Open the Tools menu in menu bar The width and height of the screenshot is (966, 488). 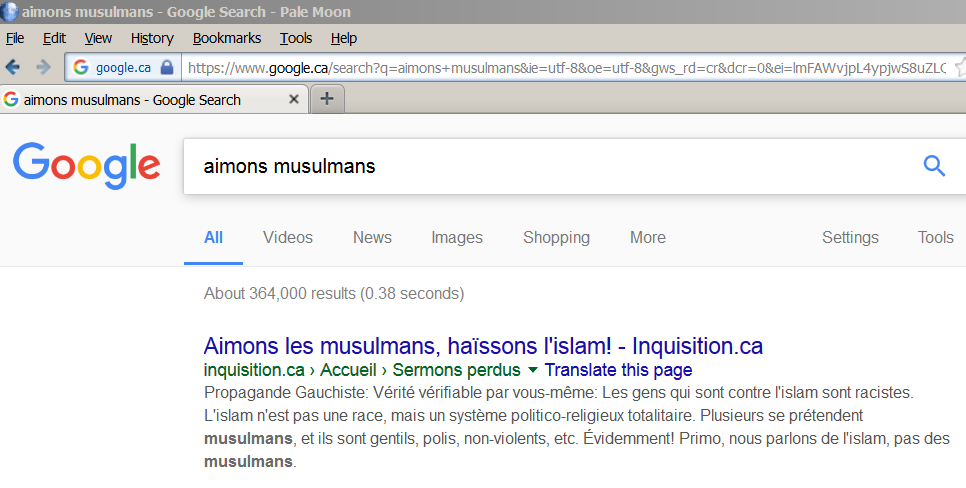coord(296,38)
